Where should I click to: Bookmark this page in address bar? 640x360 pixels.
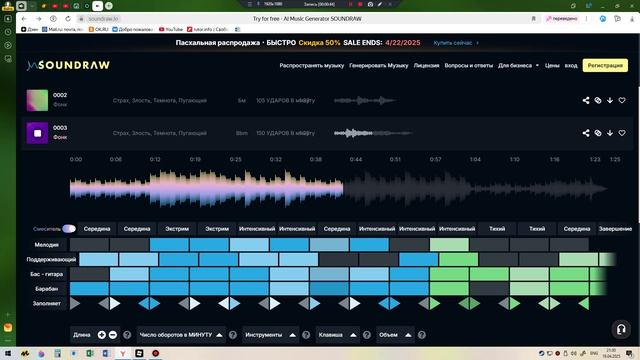[533, 19]
